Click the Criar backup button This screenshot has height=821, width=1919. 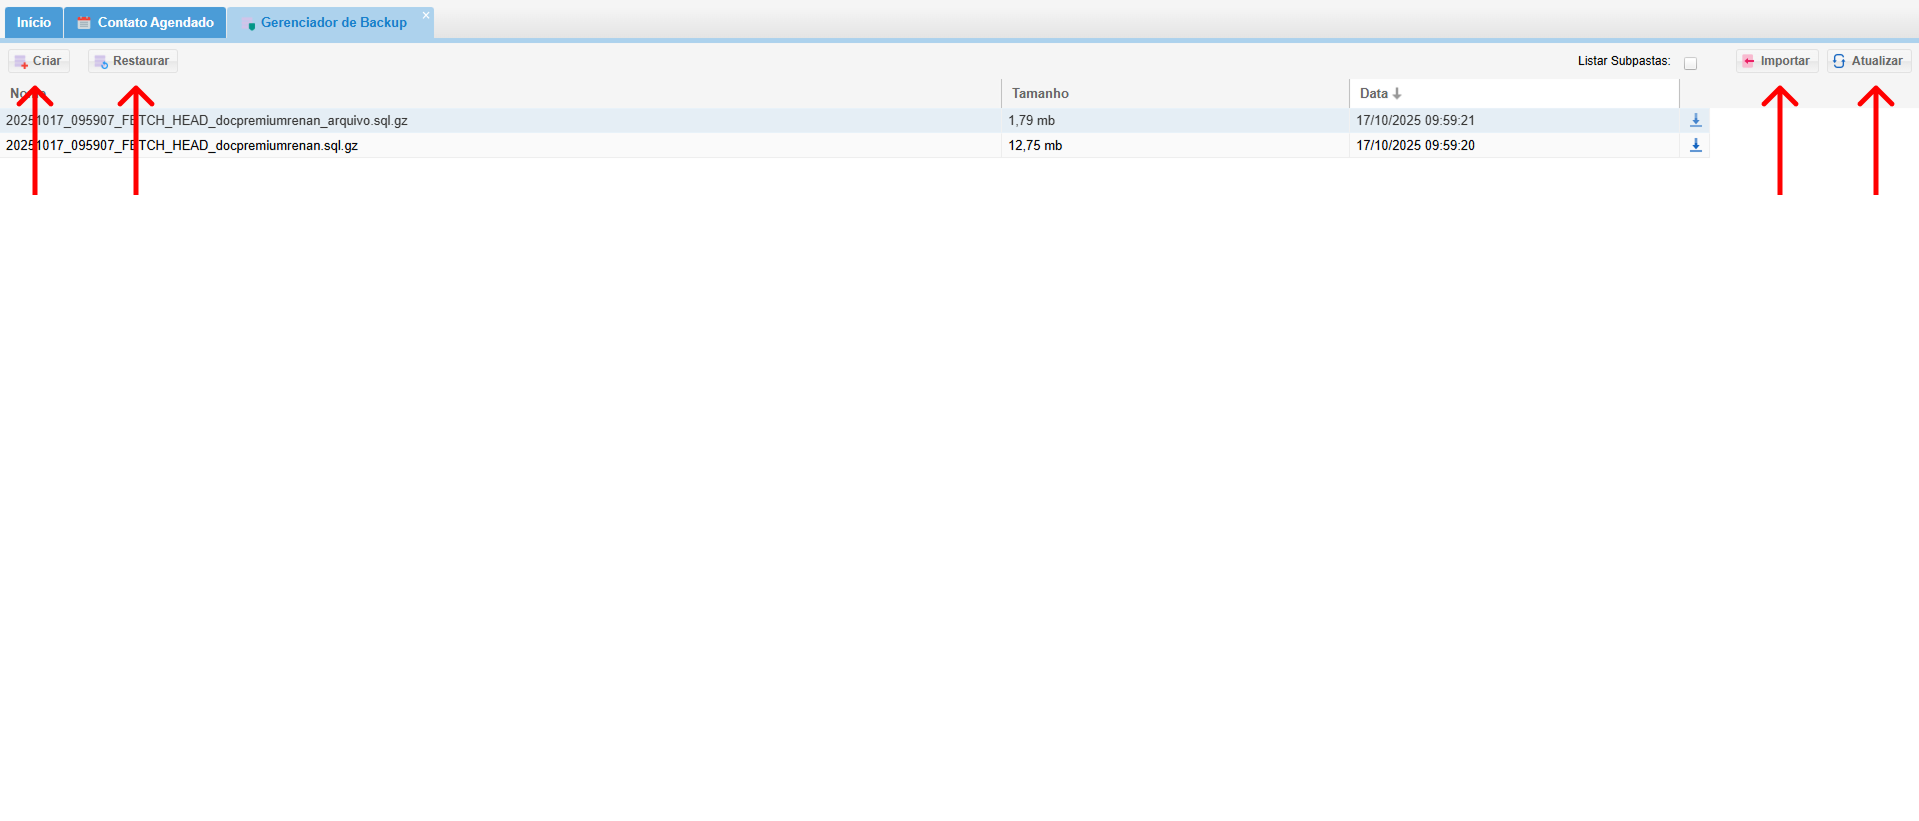click(x=39, y=61)
